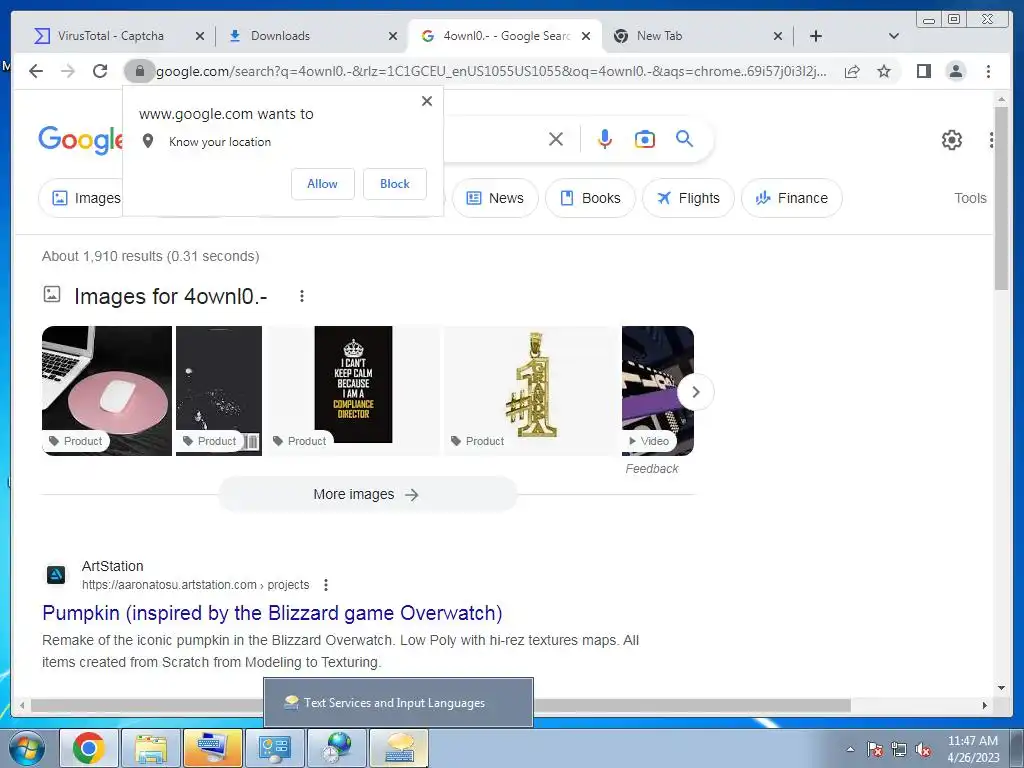Image resolution: width=1024 pixels, height=768 pixels.
Task: Click the vertical scrollbar thumb
Action: click(x=1001, y=198)
